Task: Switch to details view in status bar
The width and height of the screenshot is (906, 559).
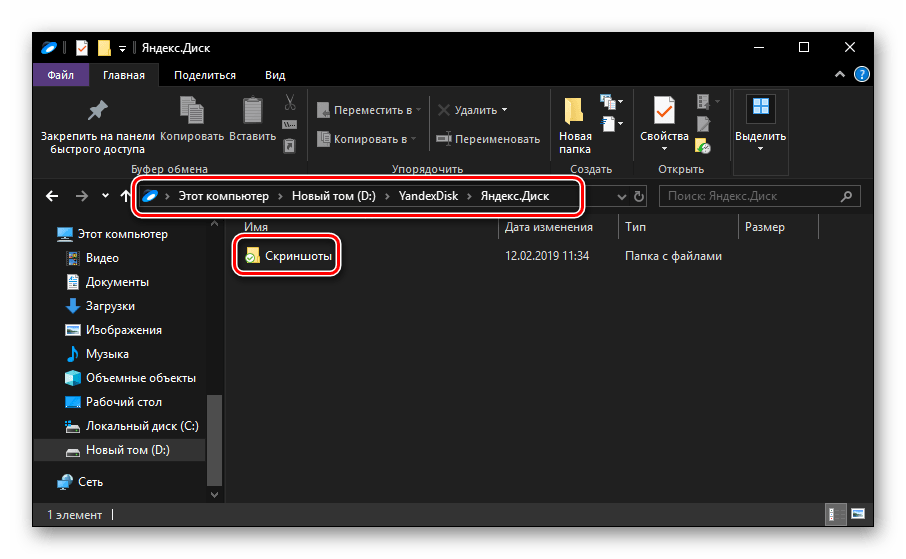Action: 834,514
